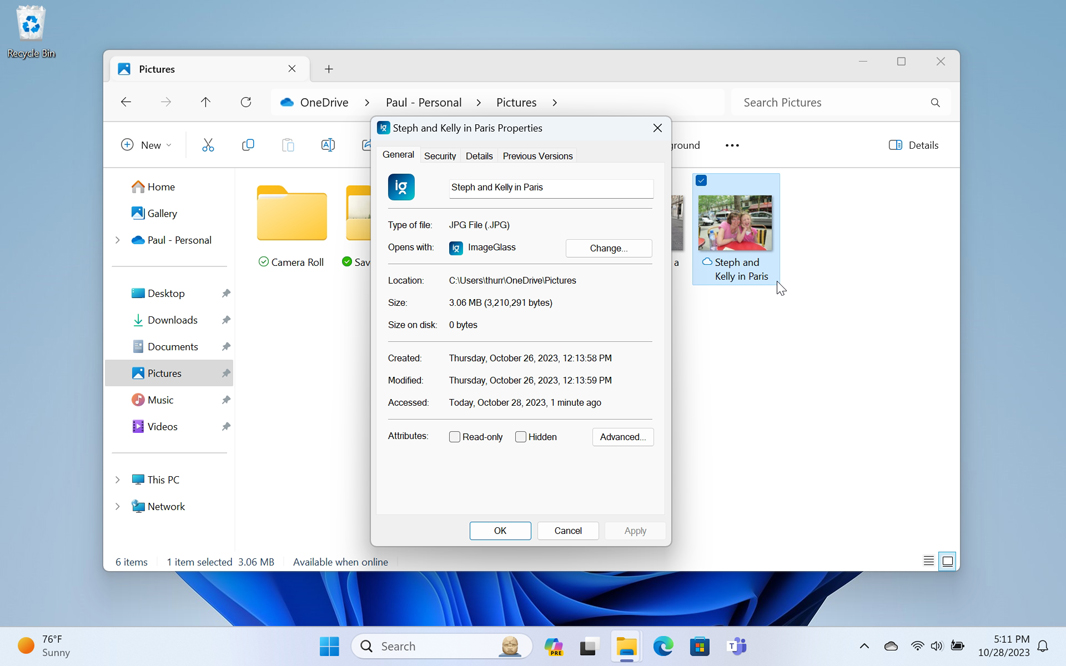Expand the This PC tree node
Image resolution: width=1066 pixels, height=666 pixels.
117,480
